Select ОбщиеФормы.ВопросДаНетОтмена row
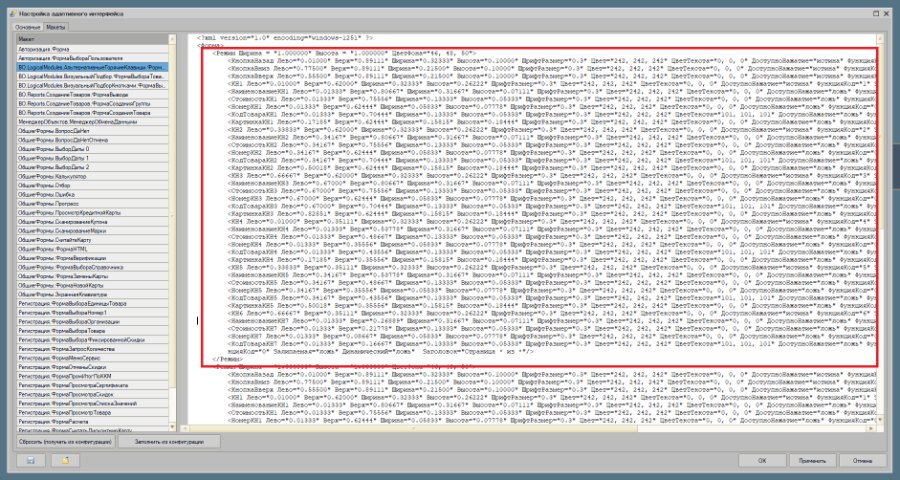The image size is (900, 480). click(x=92, y=140)
